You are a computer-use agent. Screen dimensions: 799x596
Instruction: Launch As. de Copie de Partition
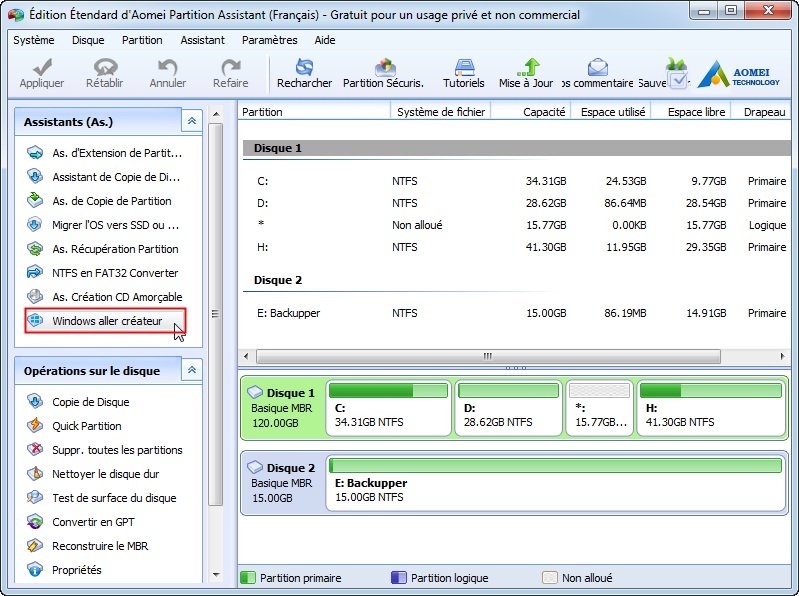99,201
